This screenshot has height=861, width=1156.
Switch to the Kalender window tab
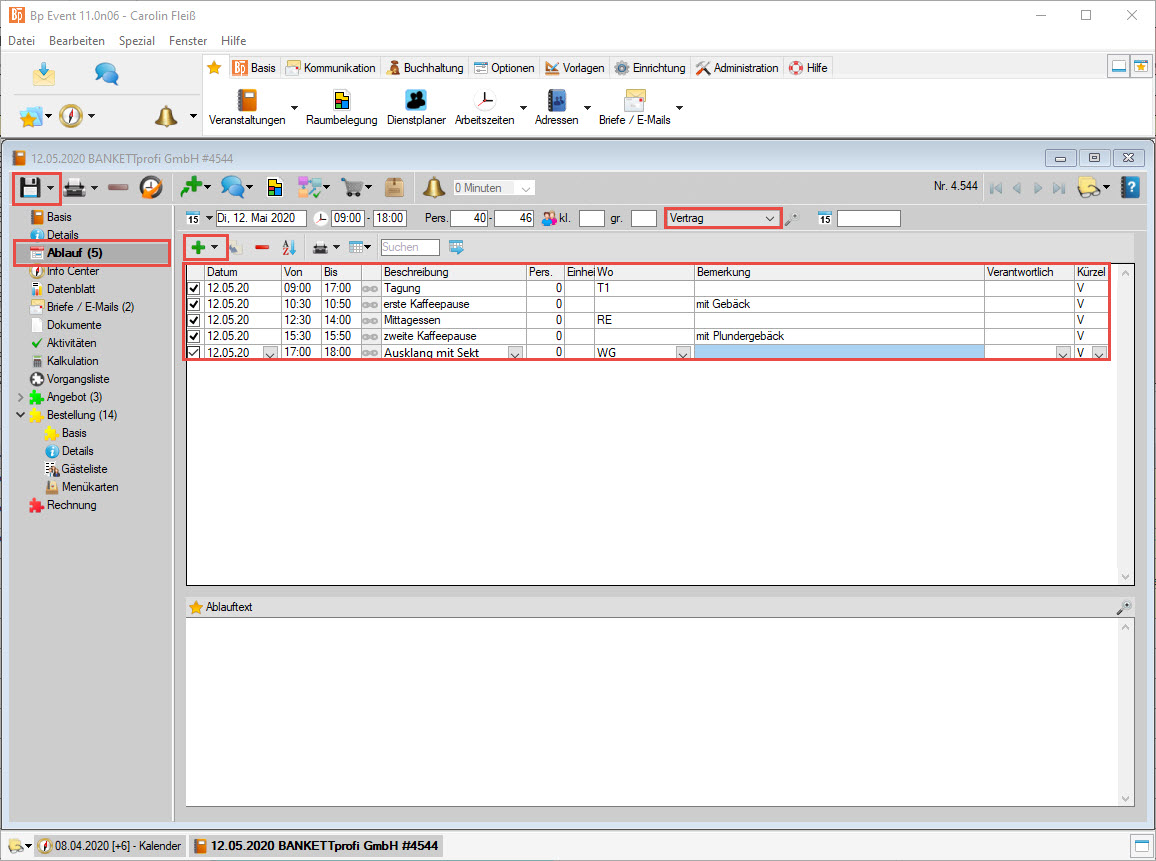[x=110, y=846]
